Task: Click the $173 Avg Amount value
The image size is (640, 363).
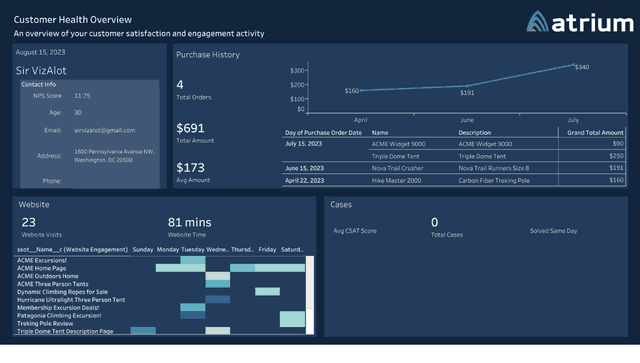Action: click(x=190, y=167)
